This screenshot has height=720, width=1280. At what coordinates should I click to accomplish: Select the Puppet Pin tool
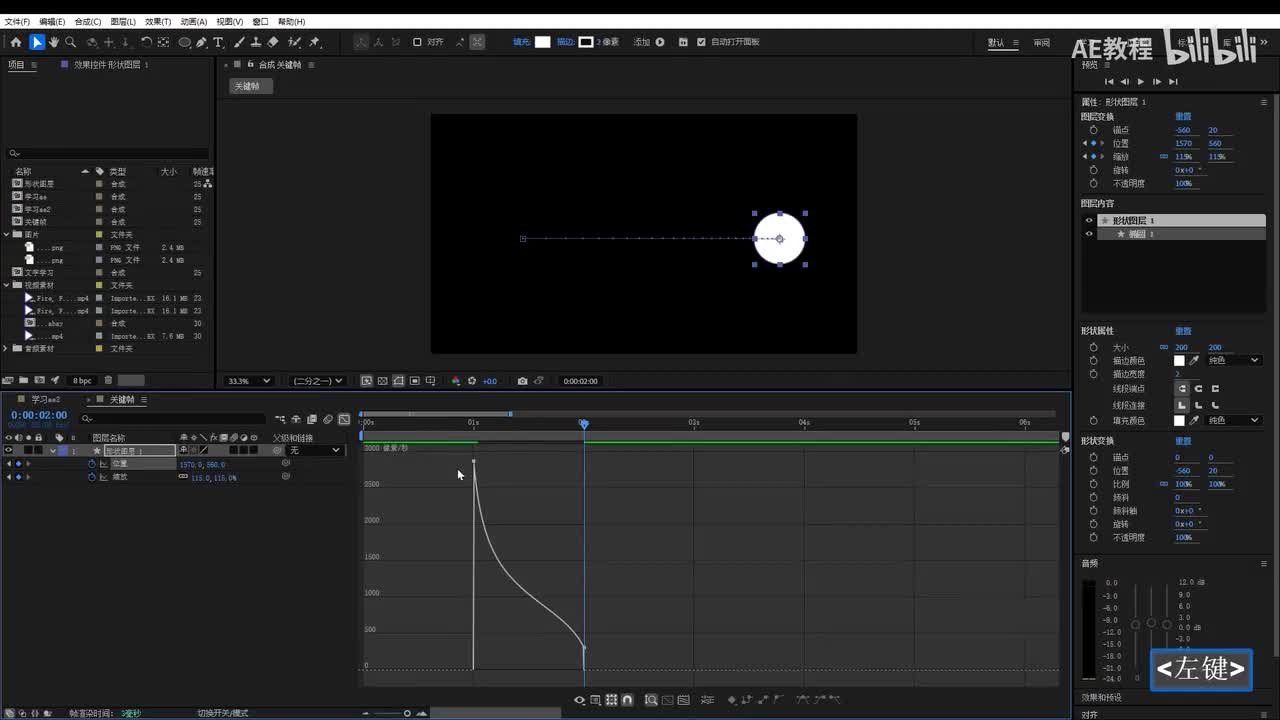tap(315, 42)
